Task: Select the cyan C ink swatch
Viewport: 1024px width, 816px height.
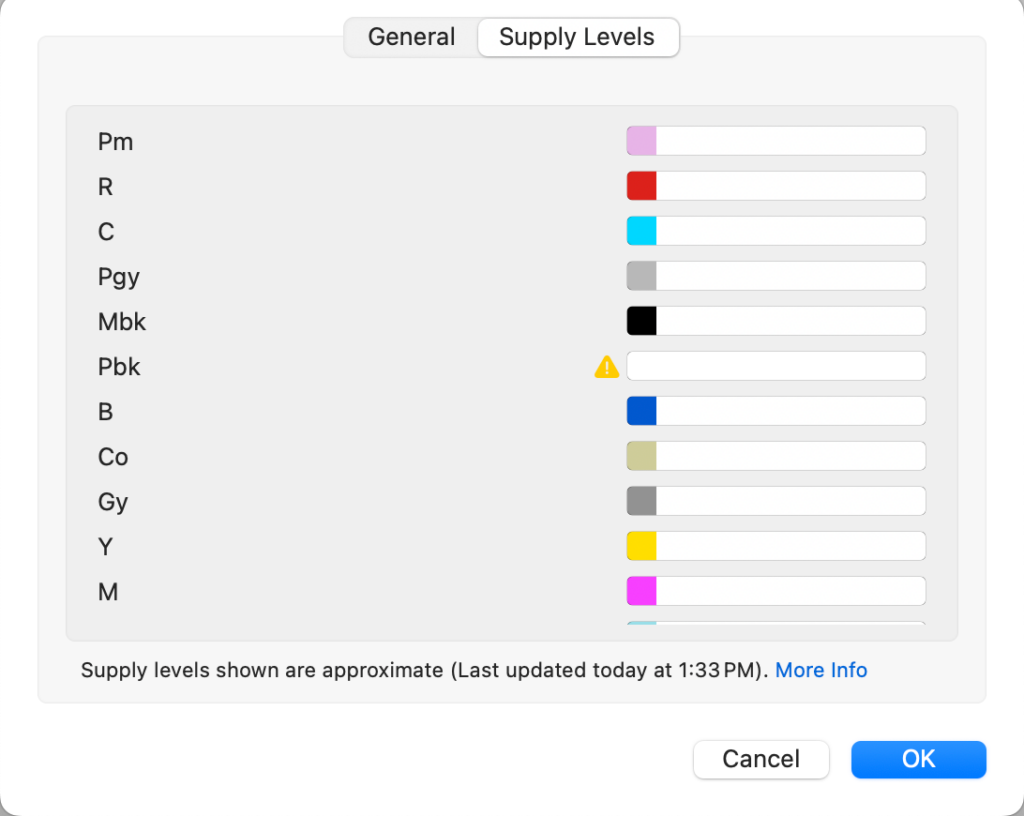Action: (x=641, y=230)
